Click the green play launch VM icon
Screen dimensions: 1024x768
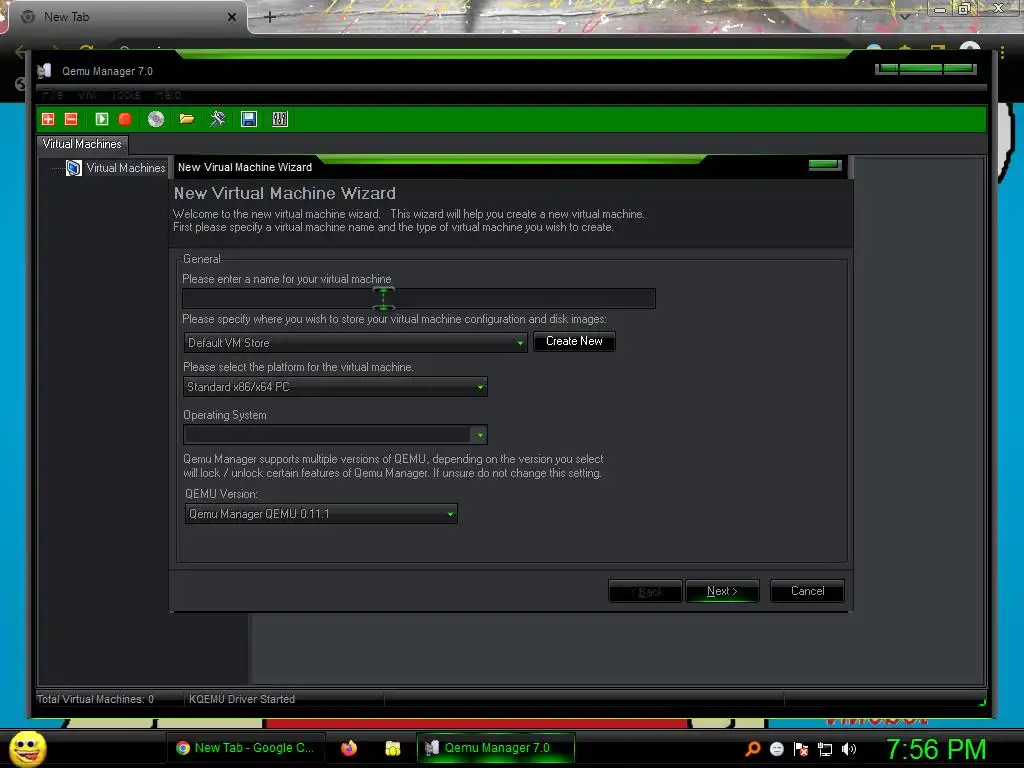(101, 119)
